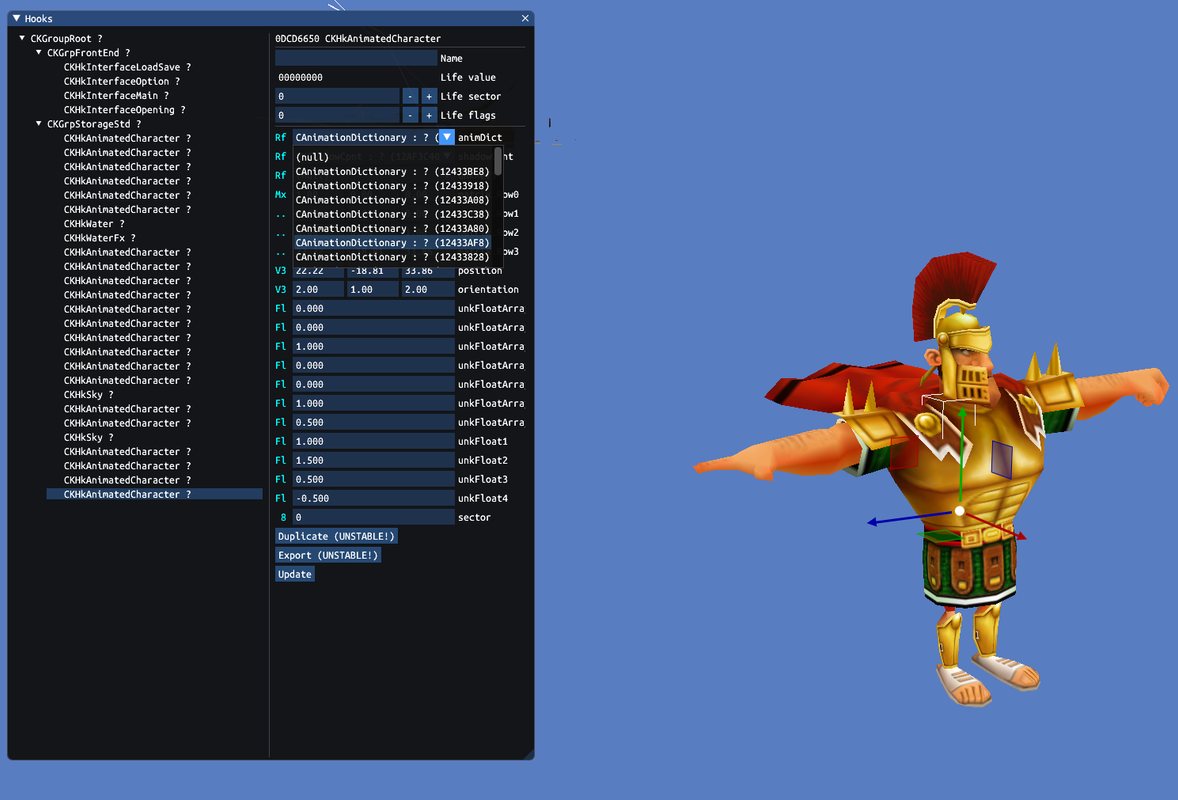Select the CKHkWater hook

coord(94,224)
